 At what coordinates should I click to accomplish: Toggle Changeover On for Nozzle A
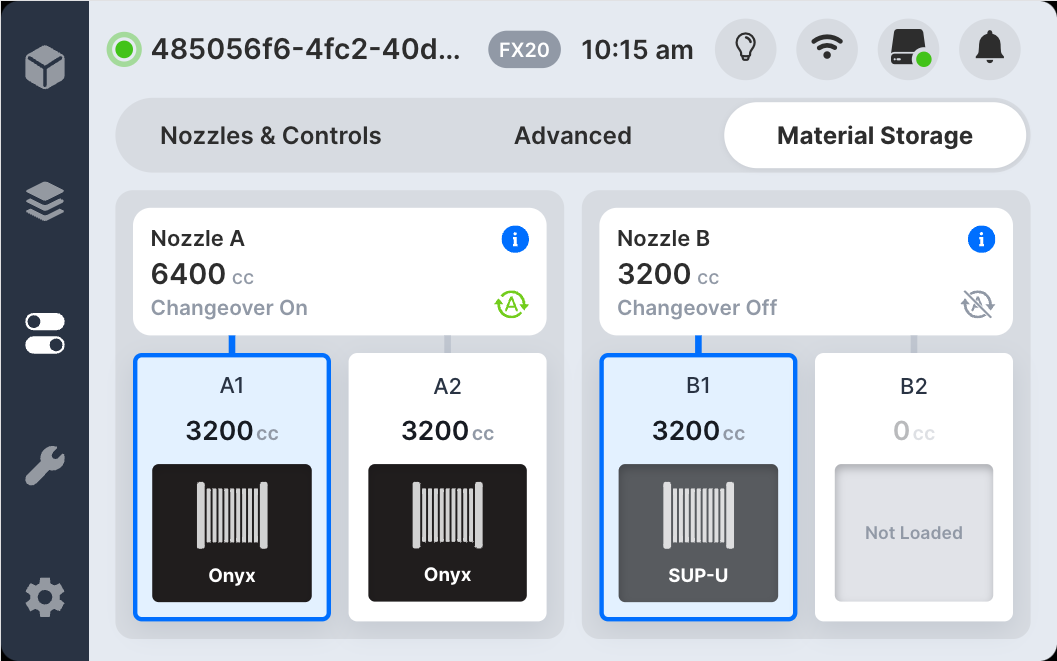coord(511,304)
